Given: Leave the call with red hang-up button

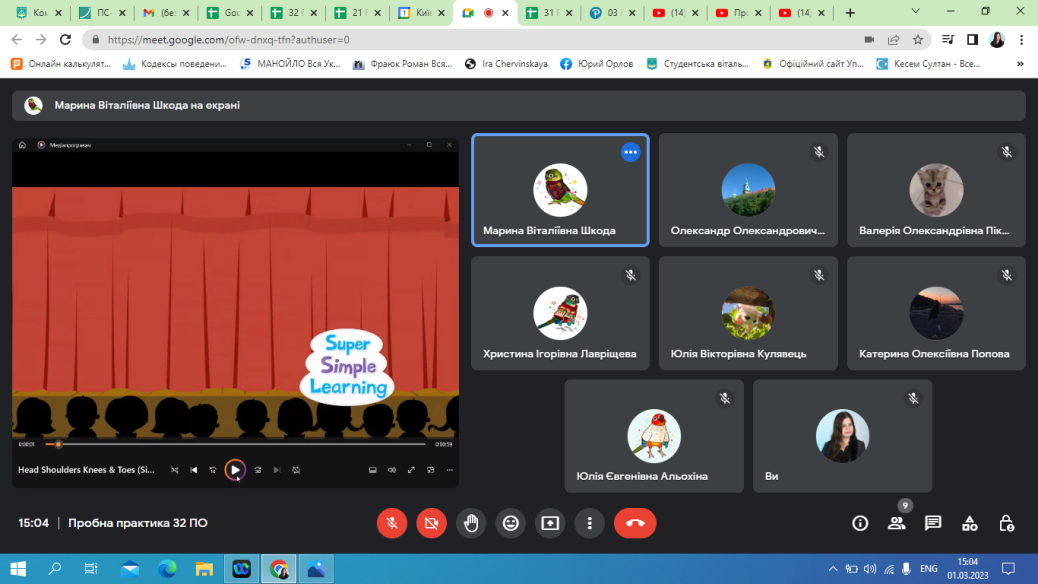Looking at the screenshot, I should click(x=634, y=523).
